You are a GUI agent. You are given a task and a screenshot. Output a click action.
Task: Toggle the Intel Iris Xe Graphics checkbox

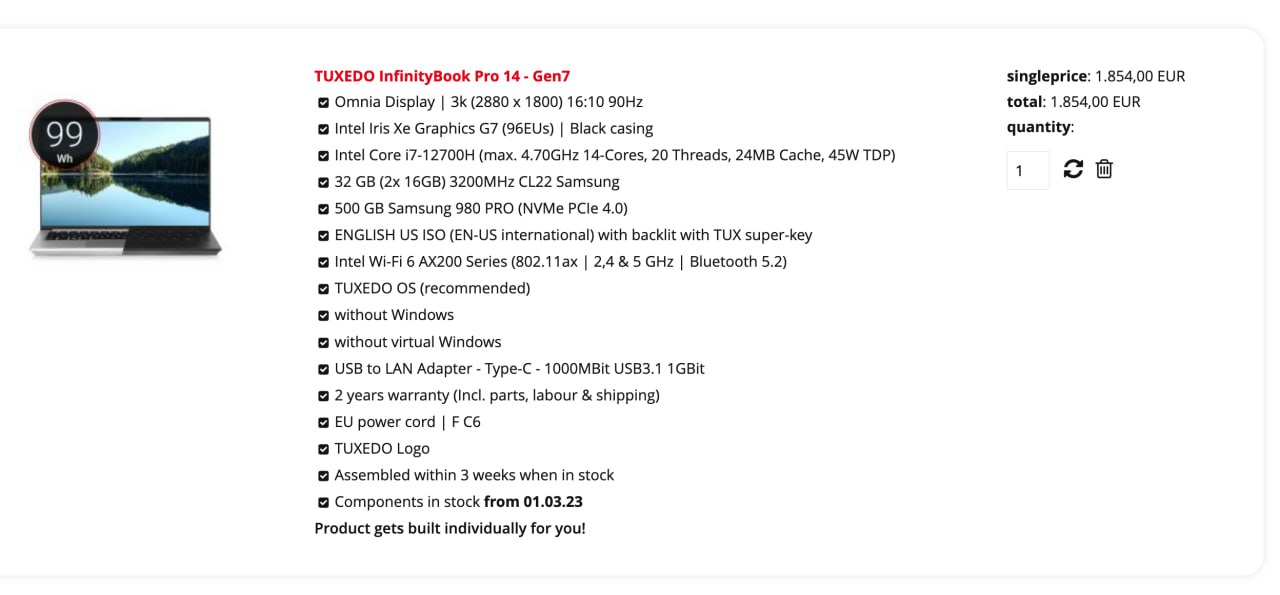click(323, 129)
